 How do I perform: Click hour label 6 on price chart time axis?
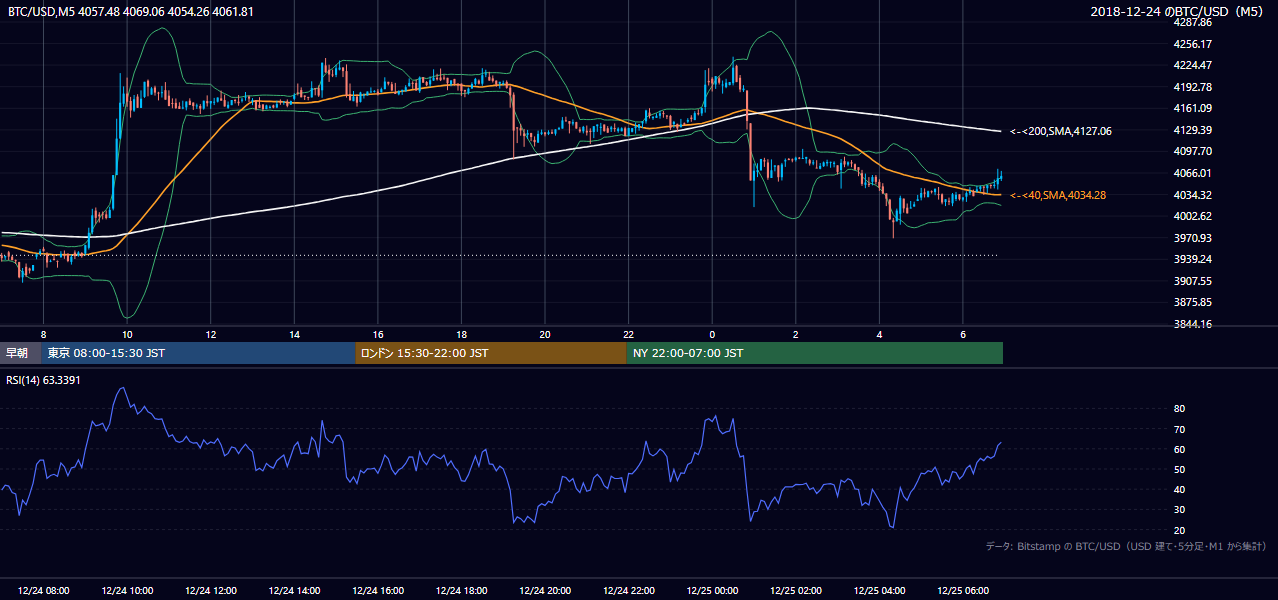point(963,334)
